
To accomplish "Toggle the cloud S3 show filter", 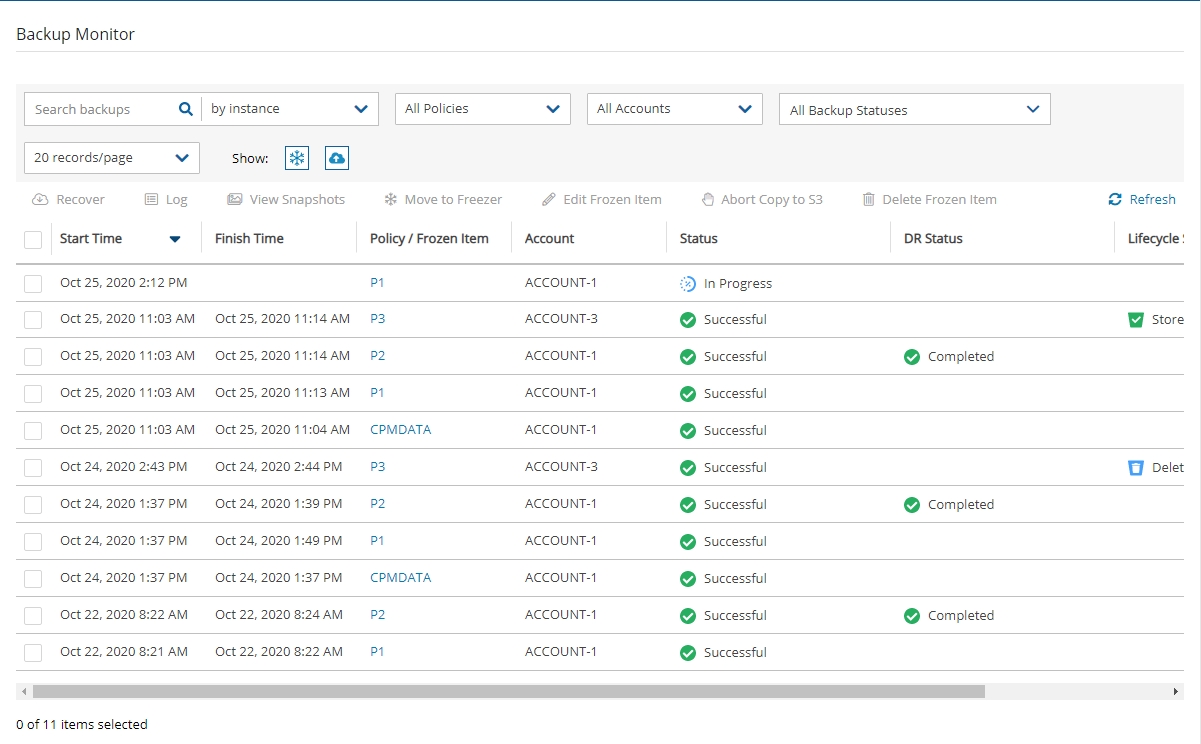I will pyautogui.click(x=337, y=158).
